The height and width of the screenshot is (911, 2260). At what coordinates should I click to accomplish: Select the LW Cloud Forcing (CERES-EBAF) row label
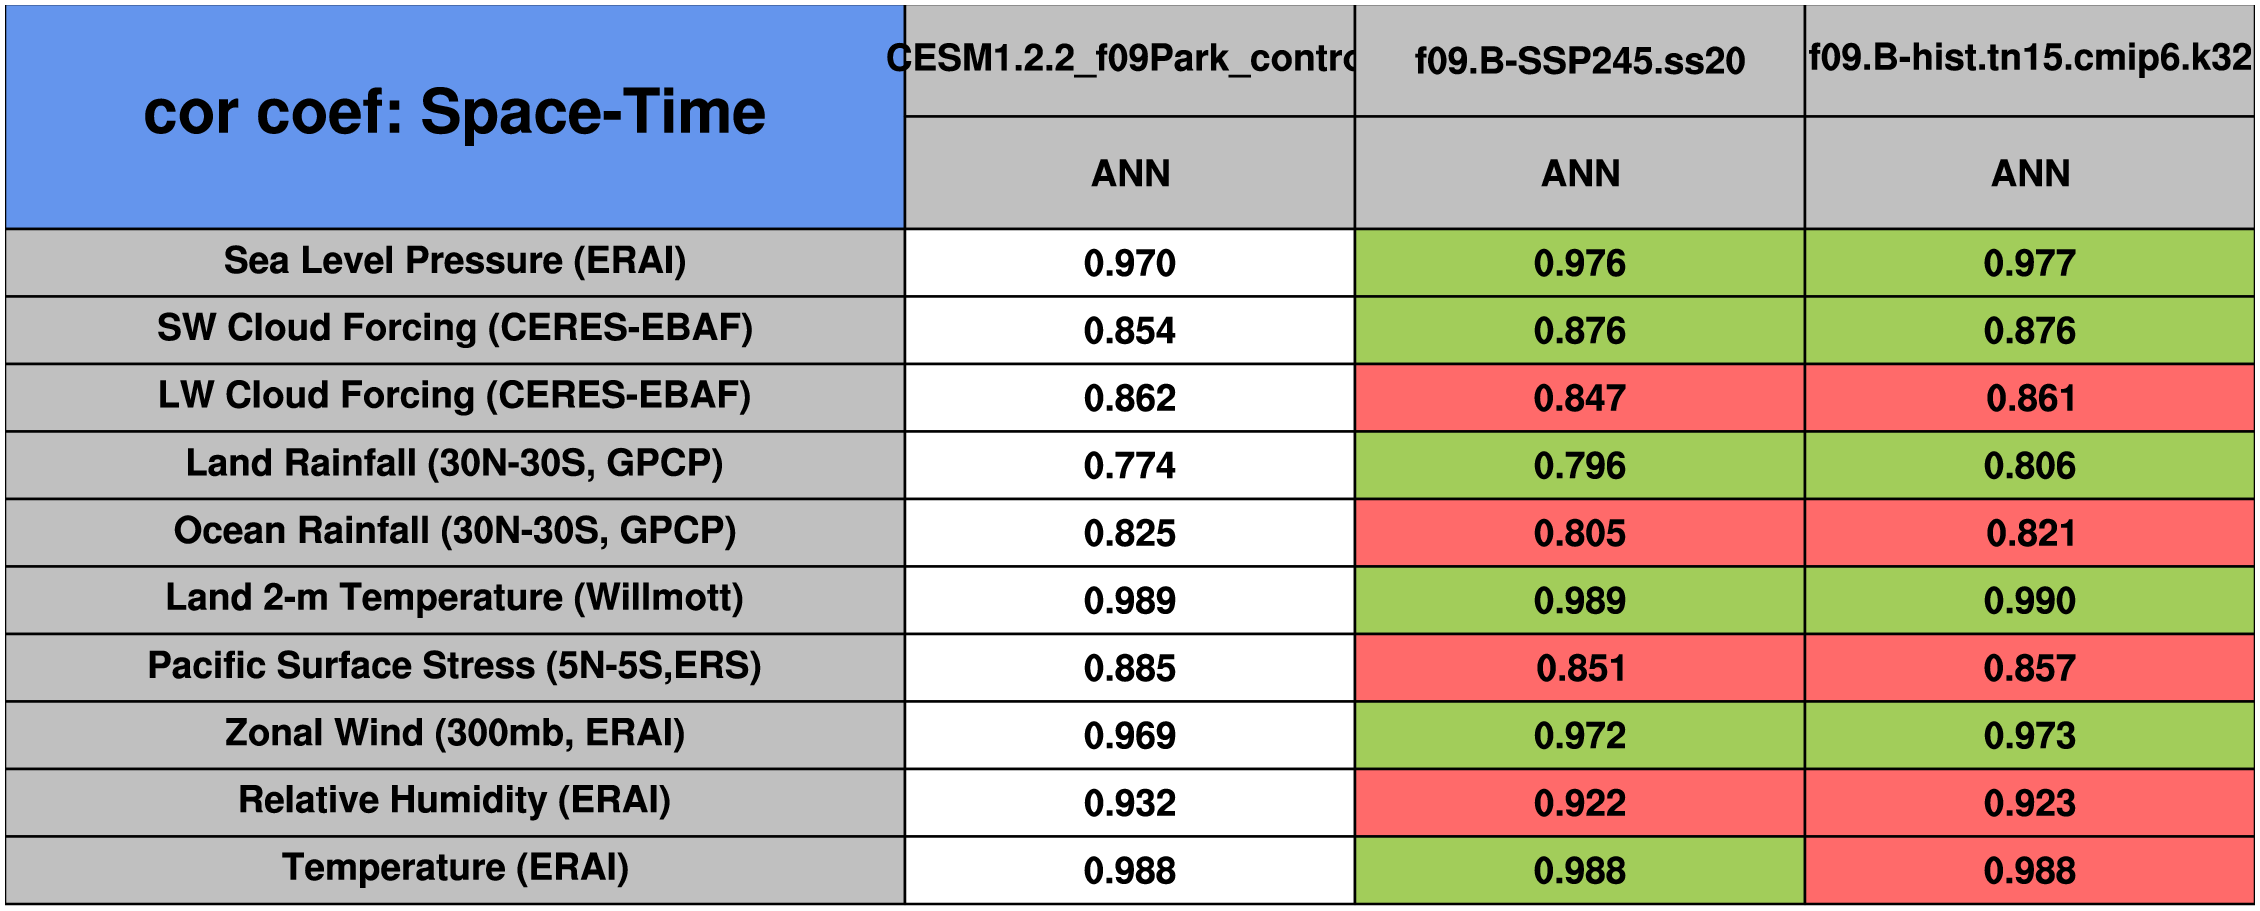455,396
